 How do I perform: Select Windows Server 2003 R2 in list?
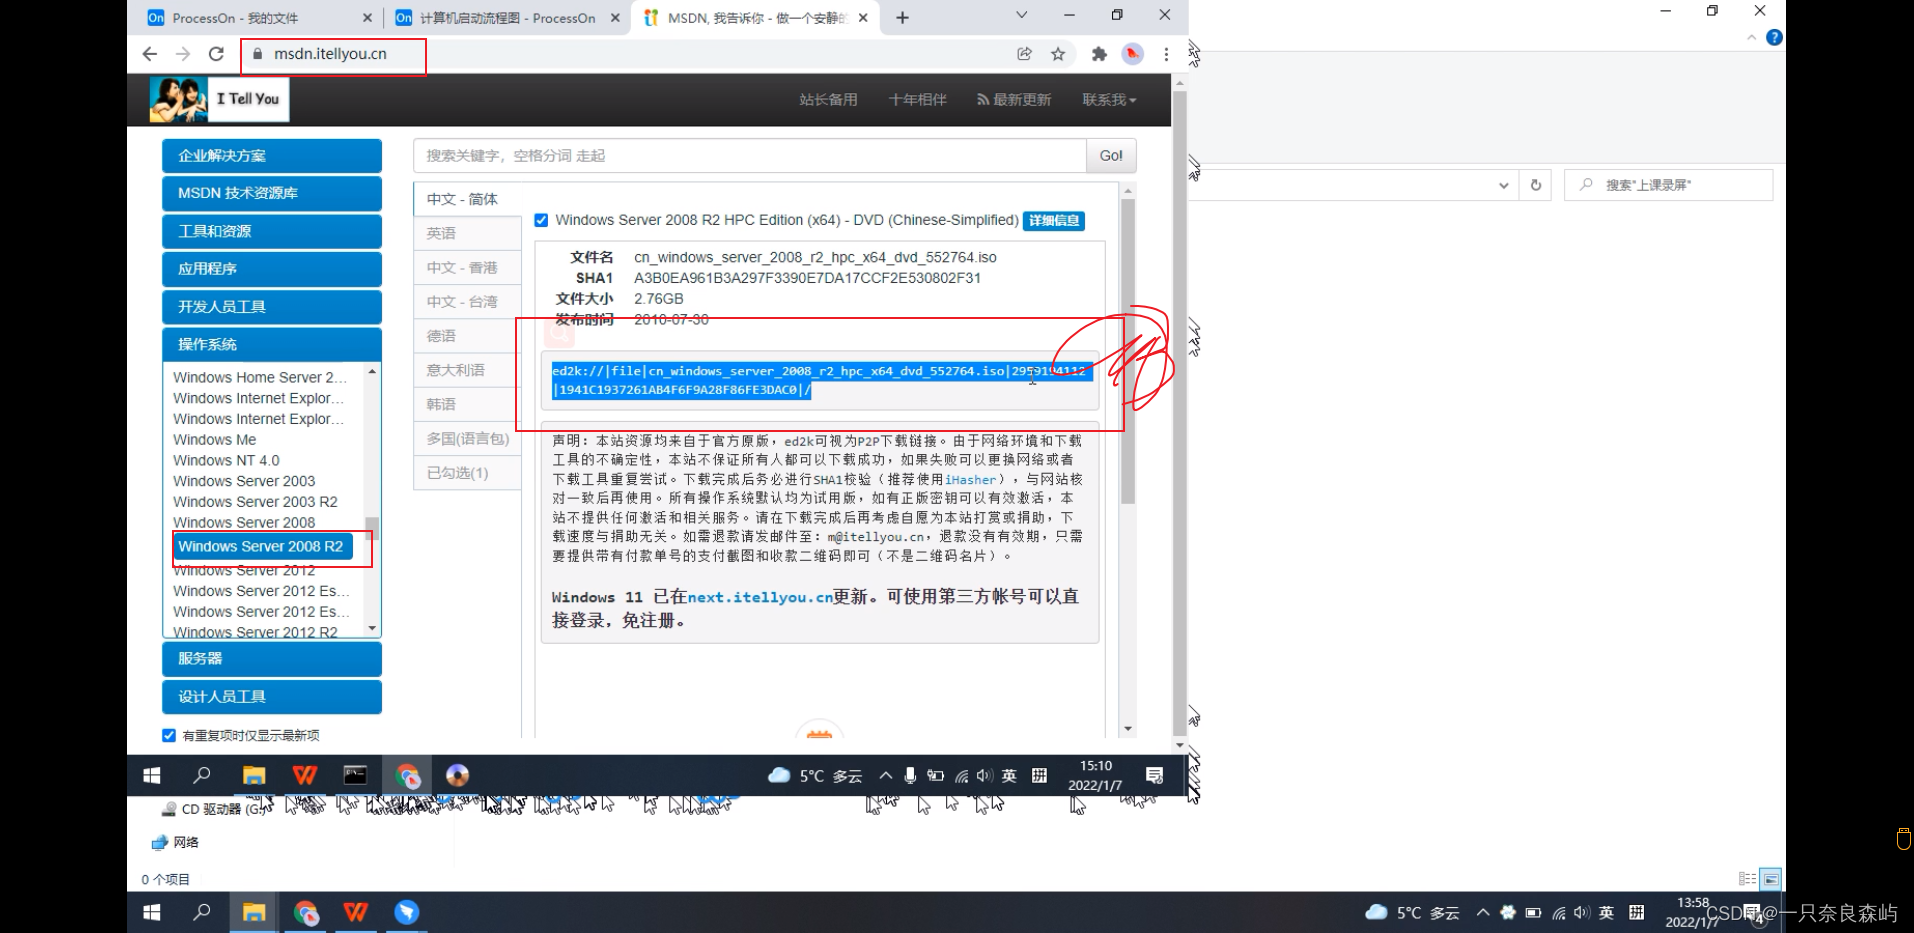pos(255,502)
